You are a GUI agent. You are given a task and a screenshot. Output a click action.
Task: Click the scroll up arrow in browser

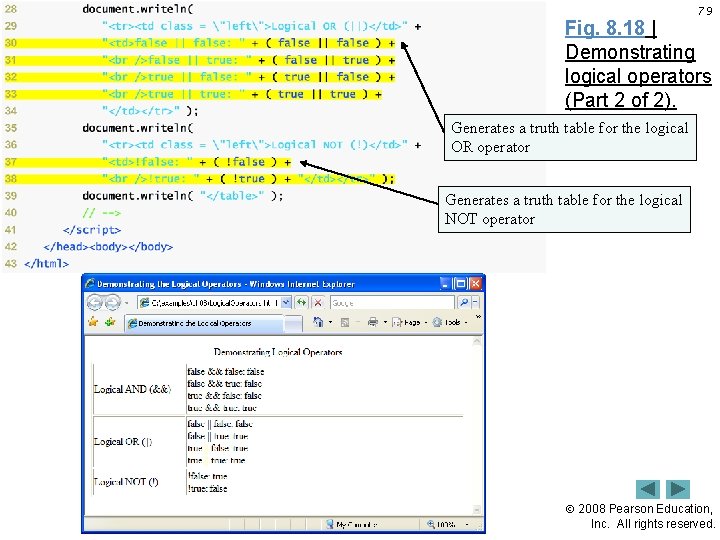pyautogui.click(x=477, y=341)
